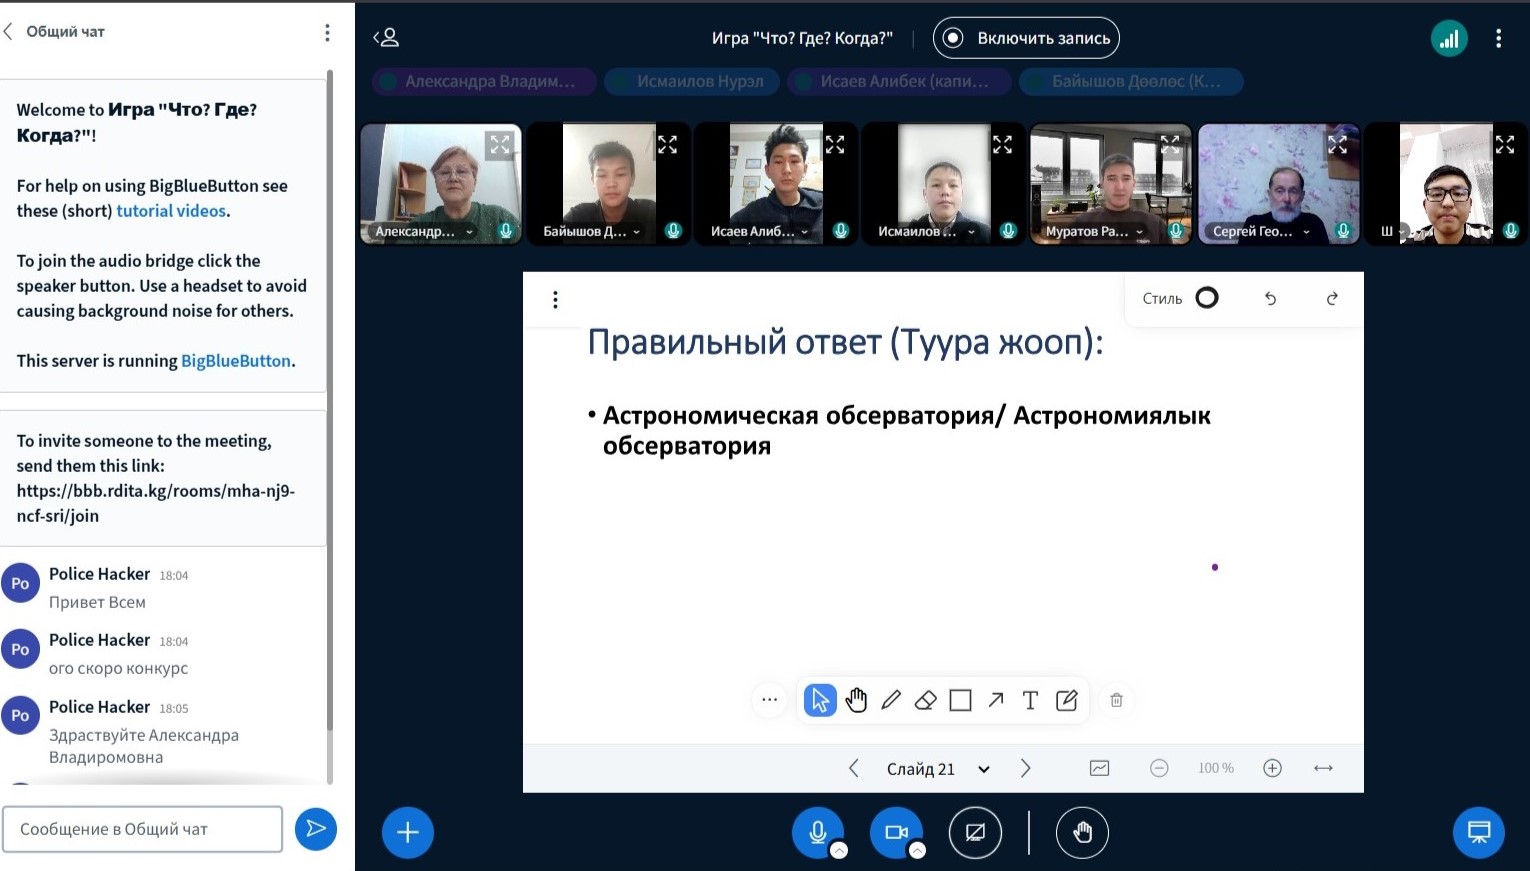Go to the next slide

(x=1025, y=768)
